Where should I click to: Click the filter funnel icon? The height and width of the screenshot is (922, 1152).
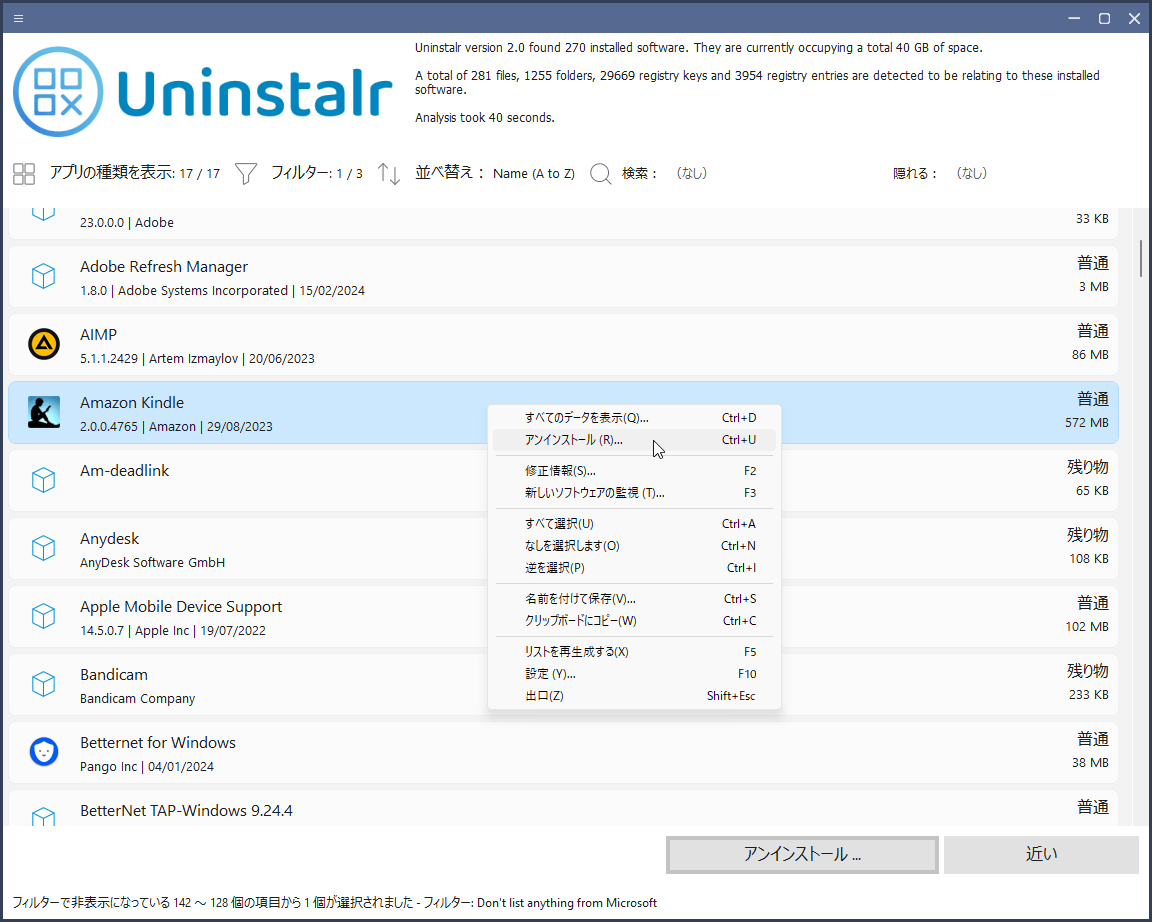(x=244, y=173)
